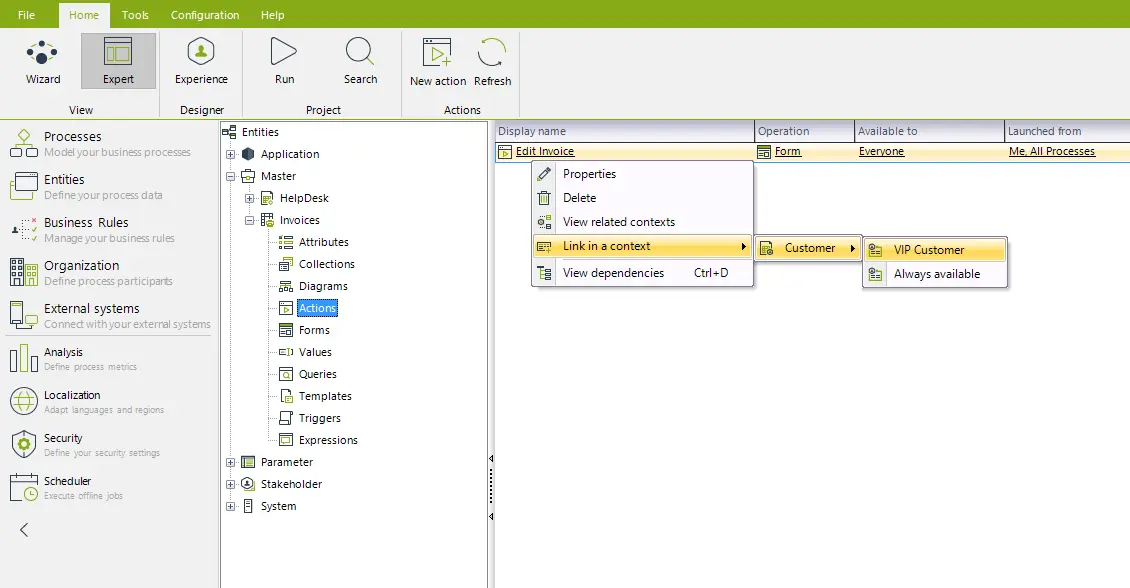Collapse the Invoices tree node
The width and height of the screenshot is (1130, 588).
[249, 220]
